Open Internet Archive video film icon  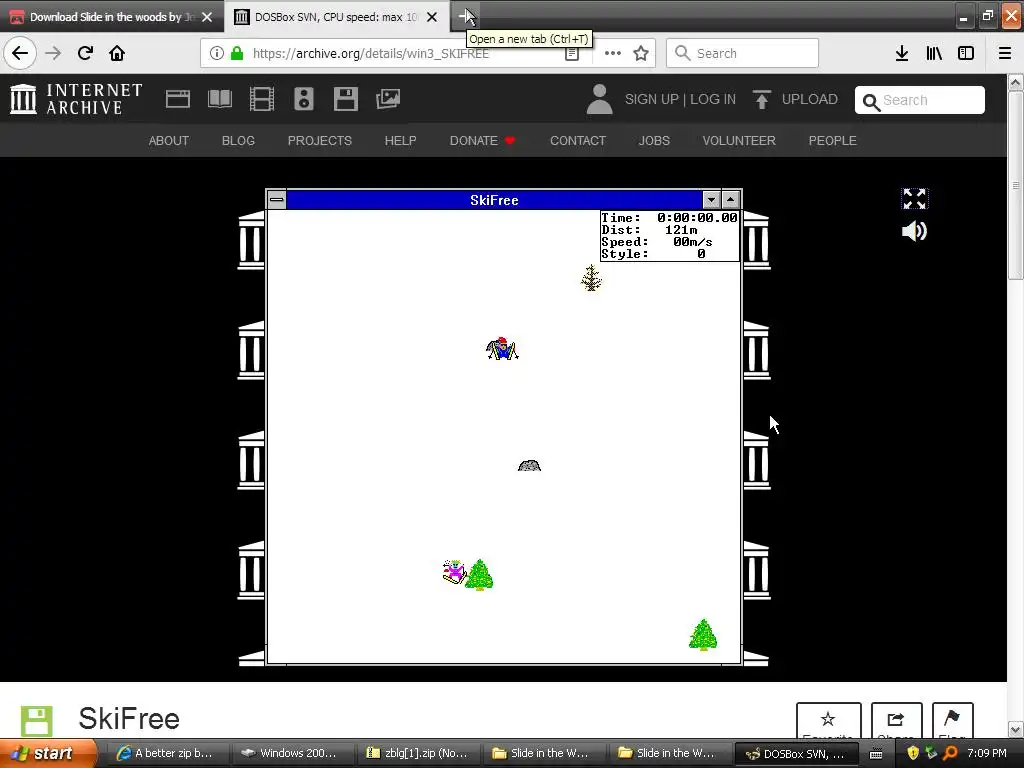[262, 99]
